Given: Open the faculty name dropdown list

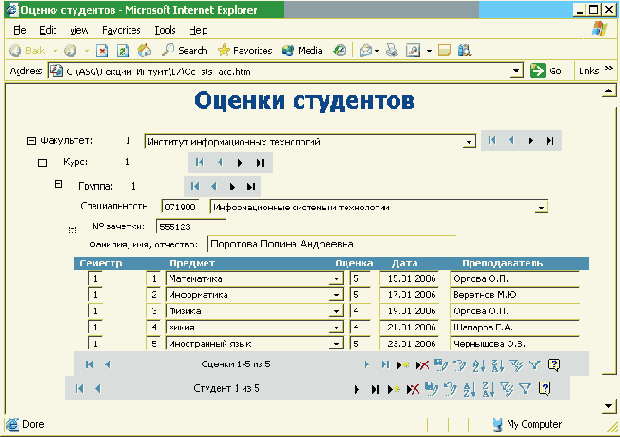Looking at the screenshot, I should coord(469,142).
